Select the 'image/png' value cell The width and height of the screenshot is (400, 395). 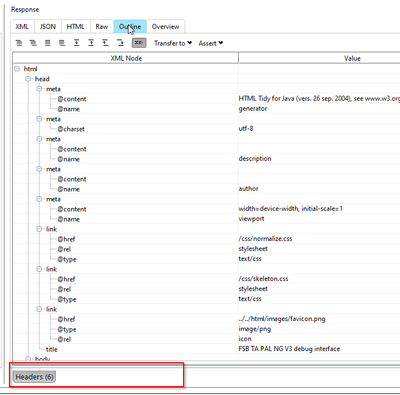coord(255,329)
